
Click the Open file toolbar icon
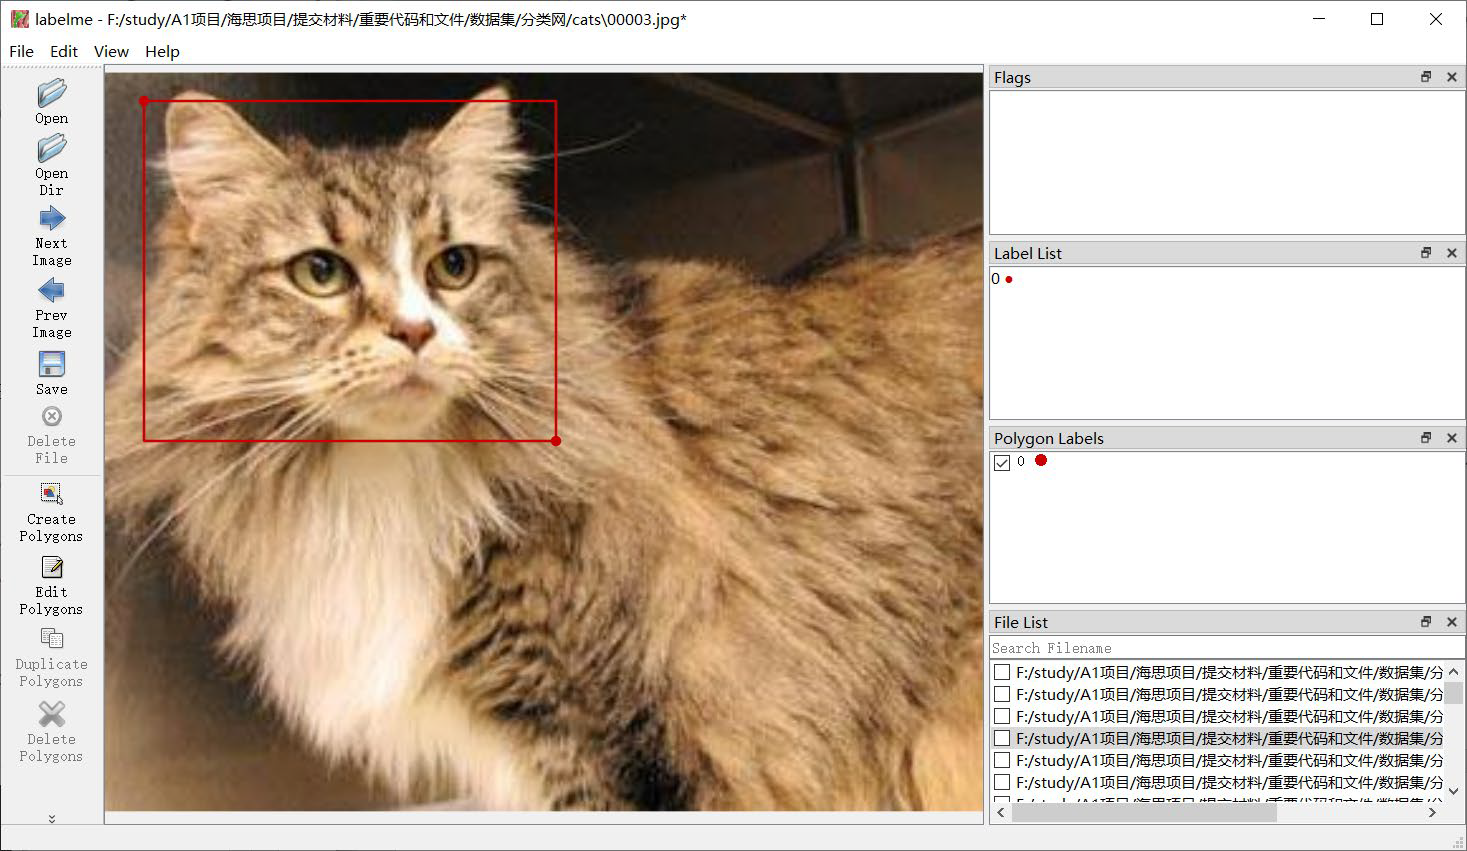(x=52, y=93)
